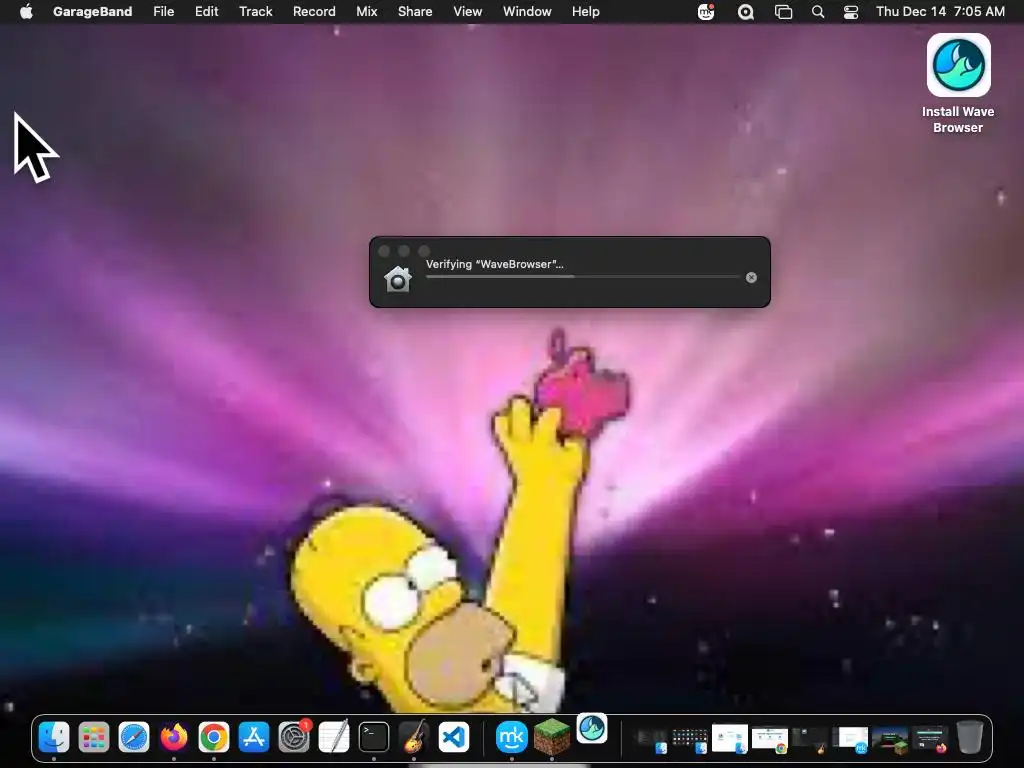Open MacKeeper from the Dock

click(x=511, y=737)
